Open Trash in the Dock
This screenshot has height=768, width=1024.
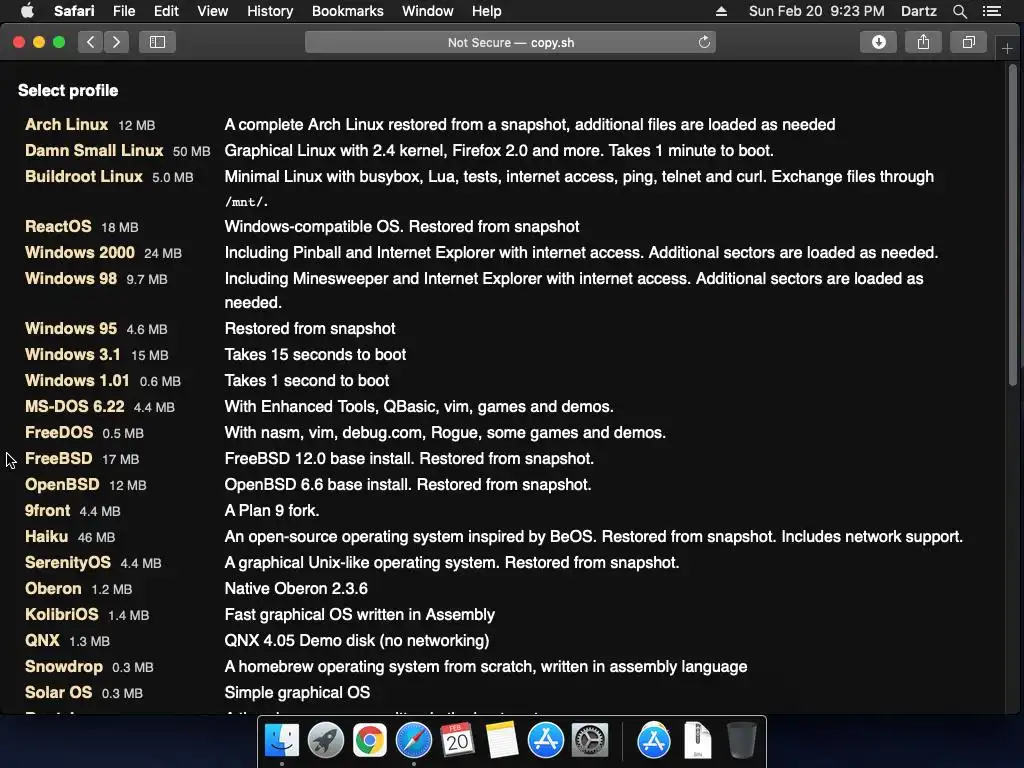[x=742, y=741]
